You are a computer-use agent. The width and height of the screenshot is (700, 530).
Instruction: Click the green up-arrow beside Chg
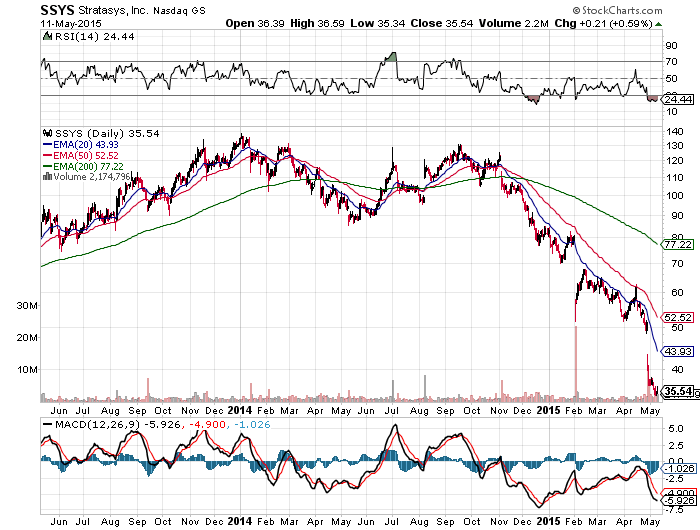click(658, 24)
